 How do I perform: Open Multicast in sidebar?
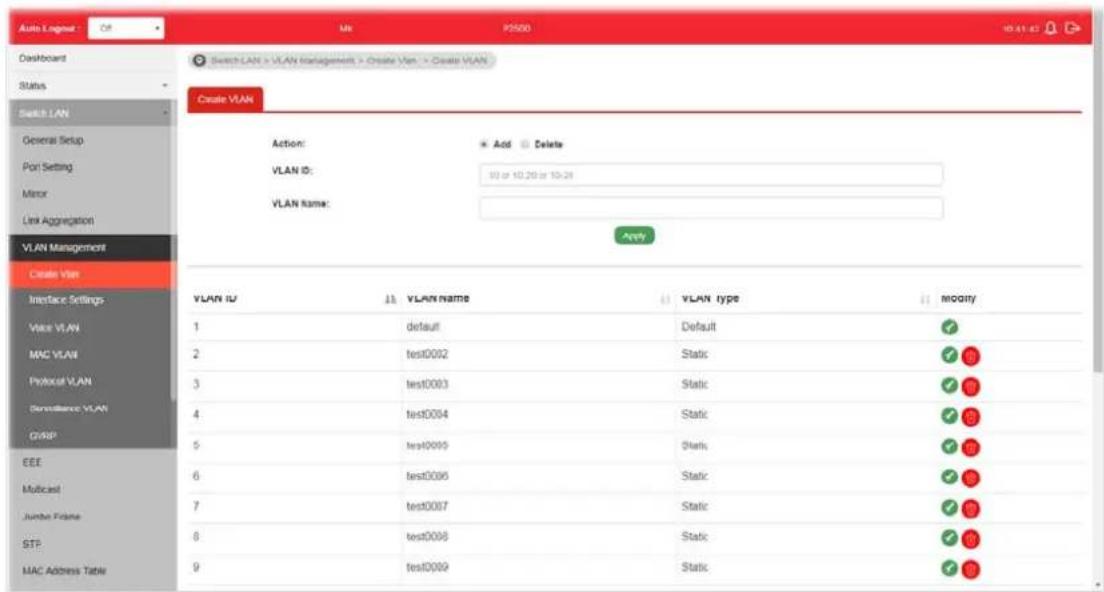pyautogui.click(x=92, y=489)
